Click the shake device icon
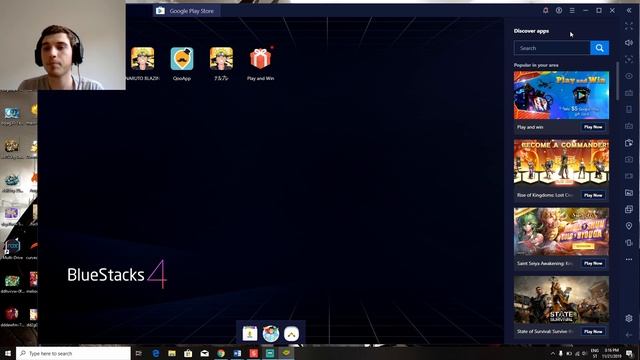The height and width of the screenshot is (360, 640). 629,242
